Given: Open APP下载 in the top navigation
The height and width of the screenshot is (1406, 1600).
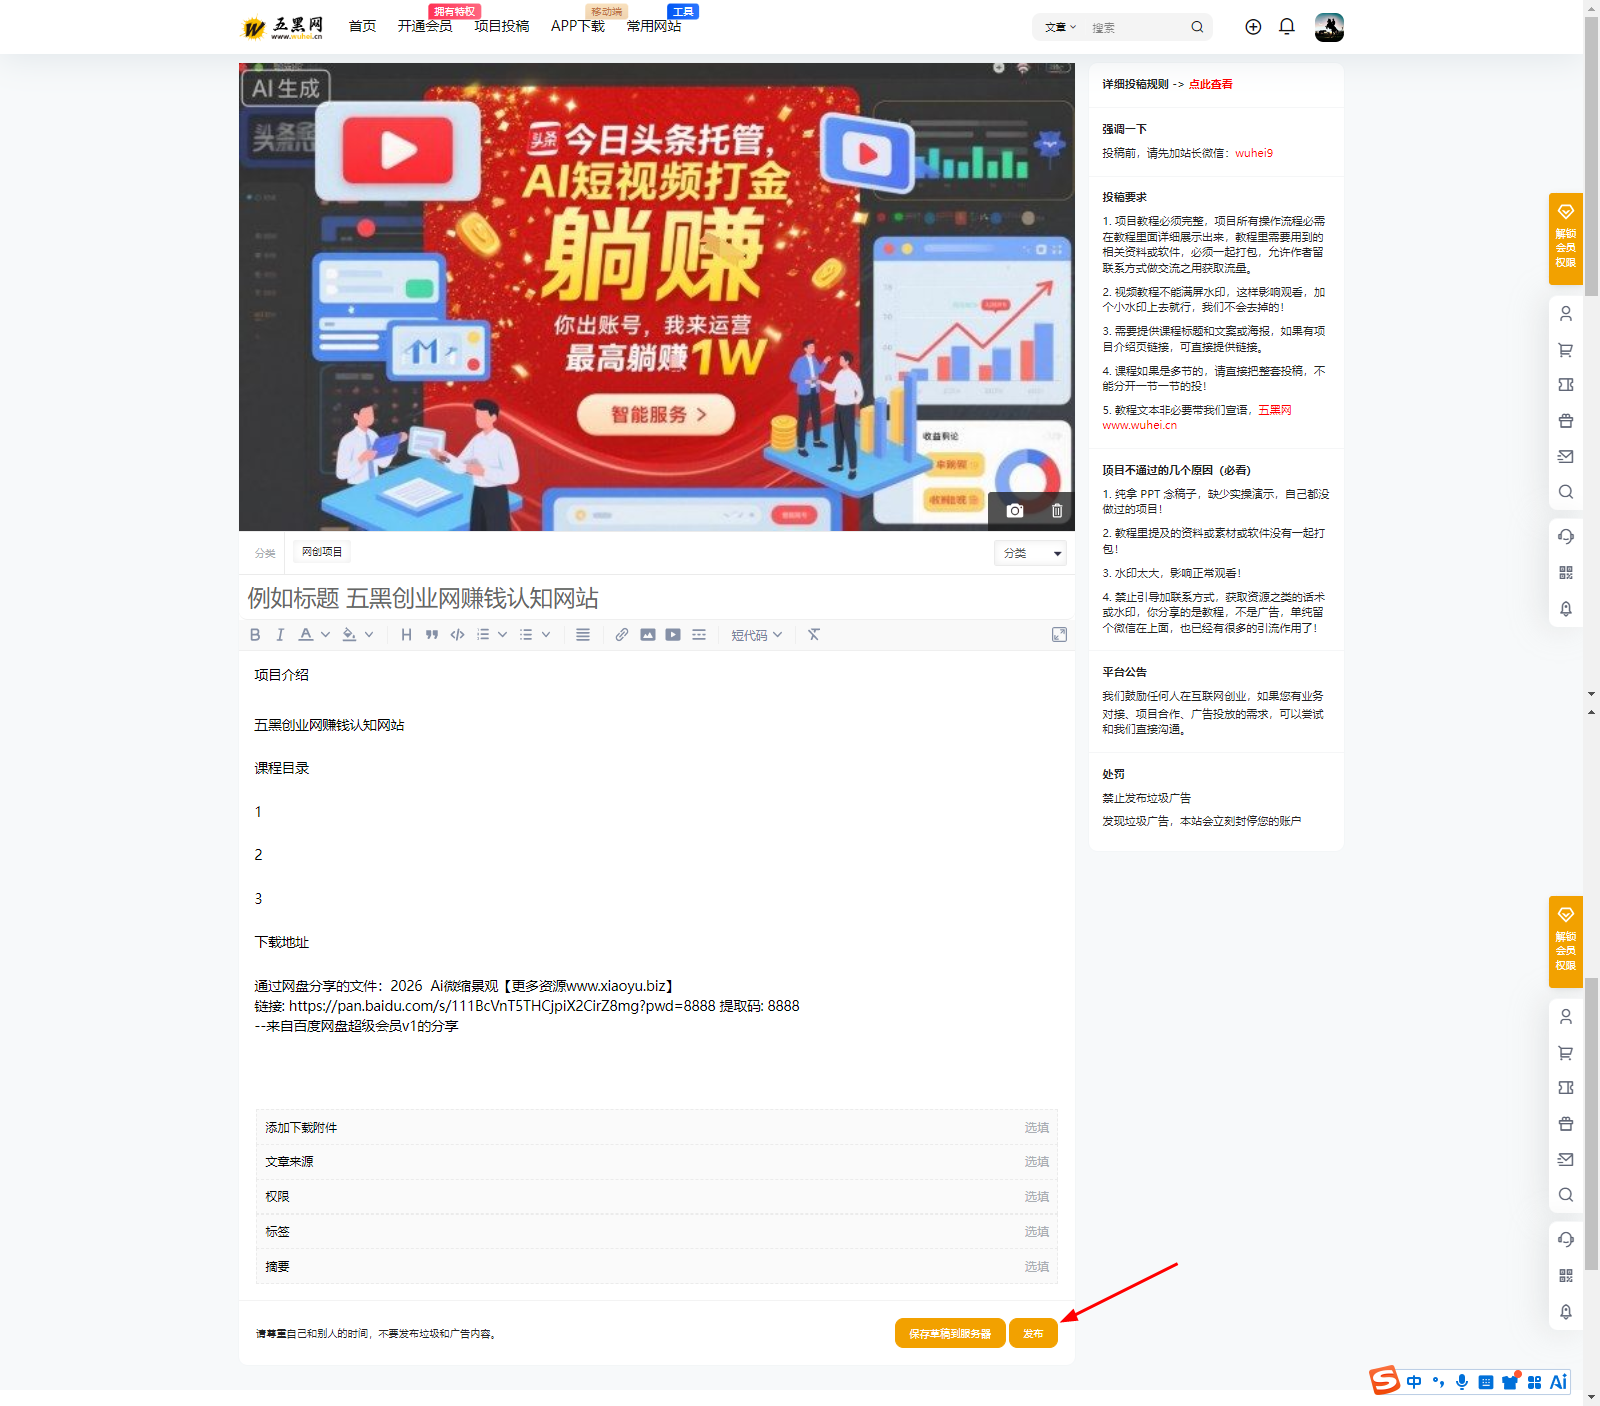Looking at the screenshot, I should pos(578,26).
